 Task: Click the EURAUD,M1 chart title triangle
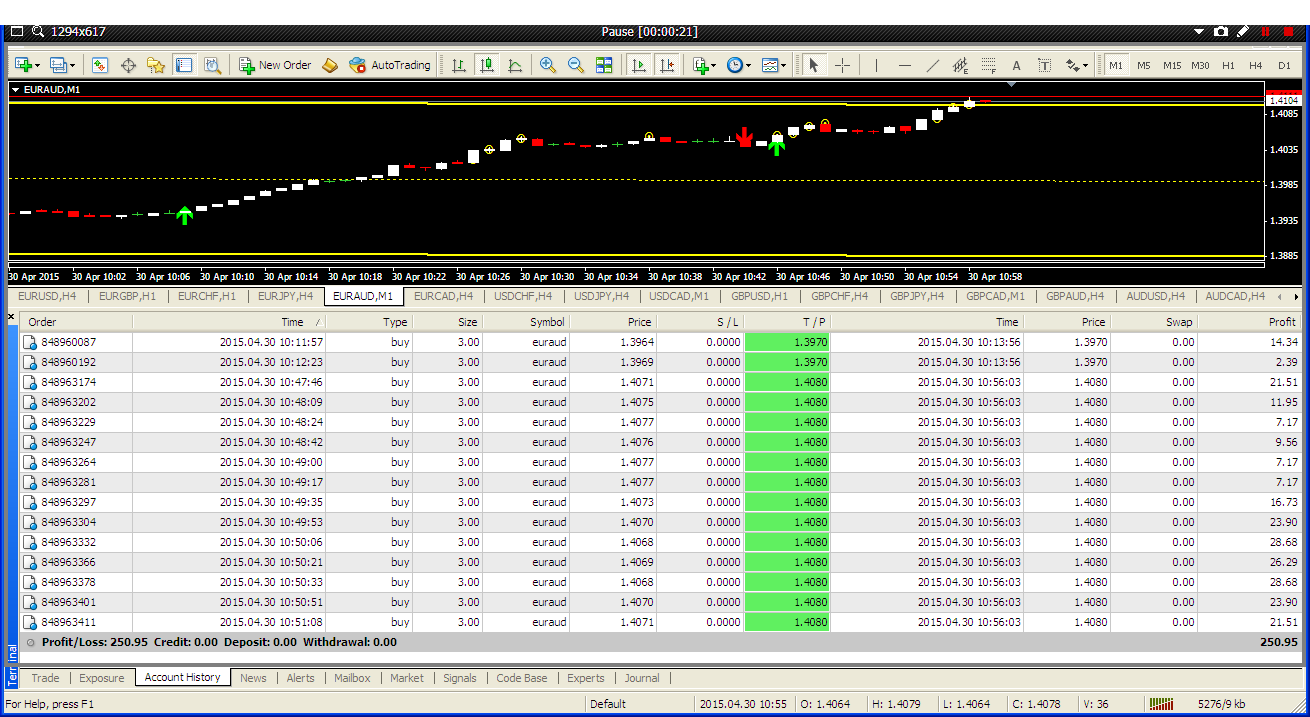[x=15, y=90]
